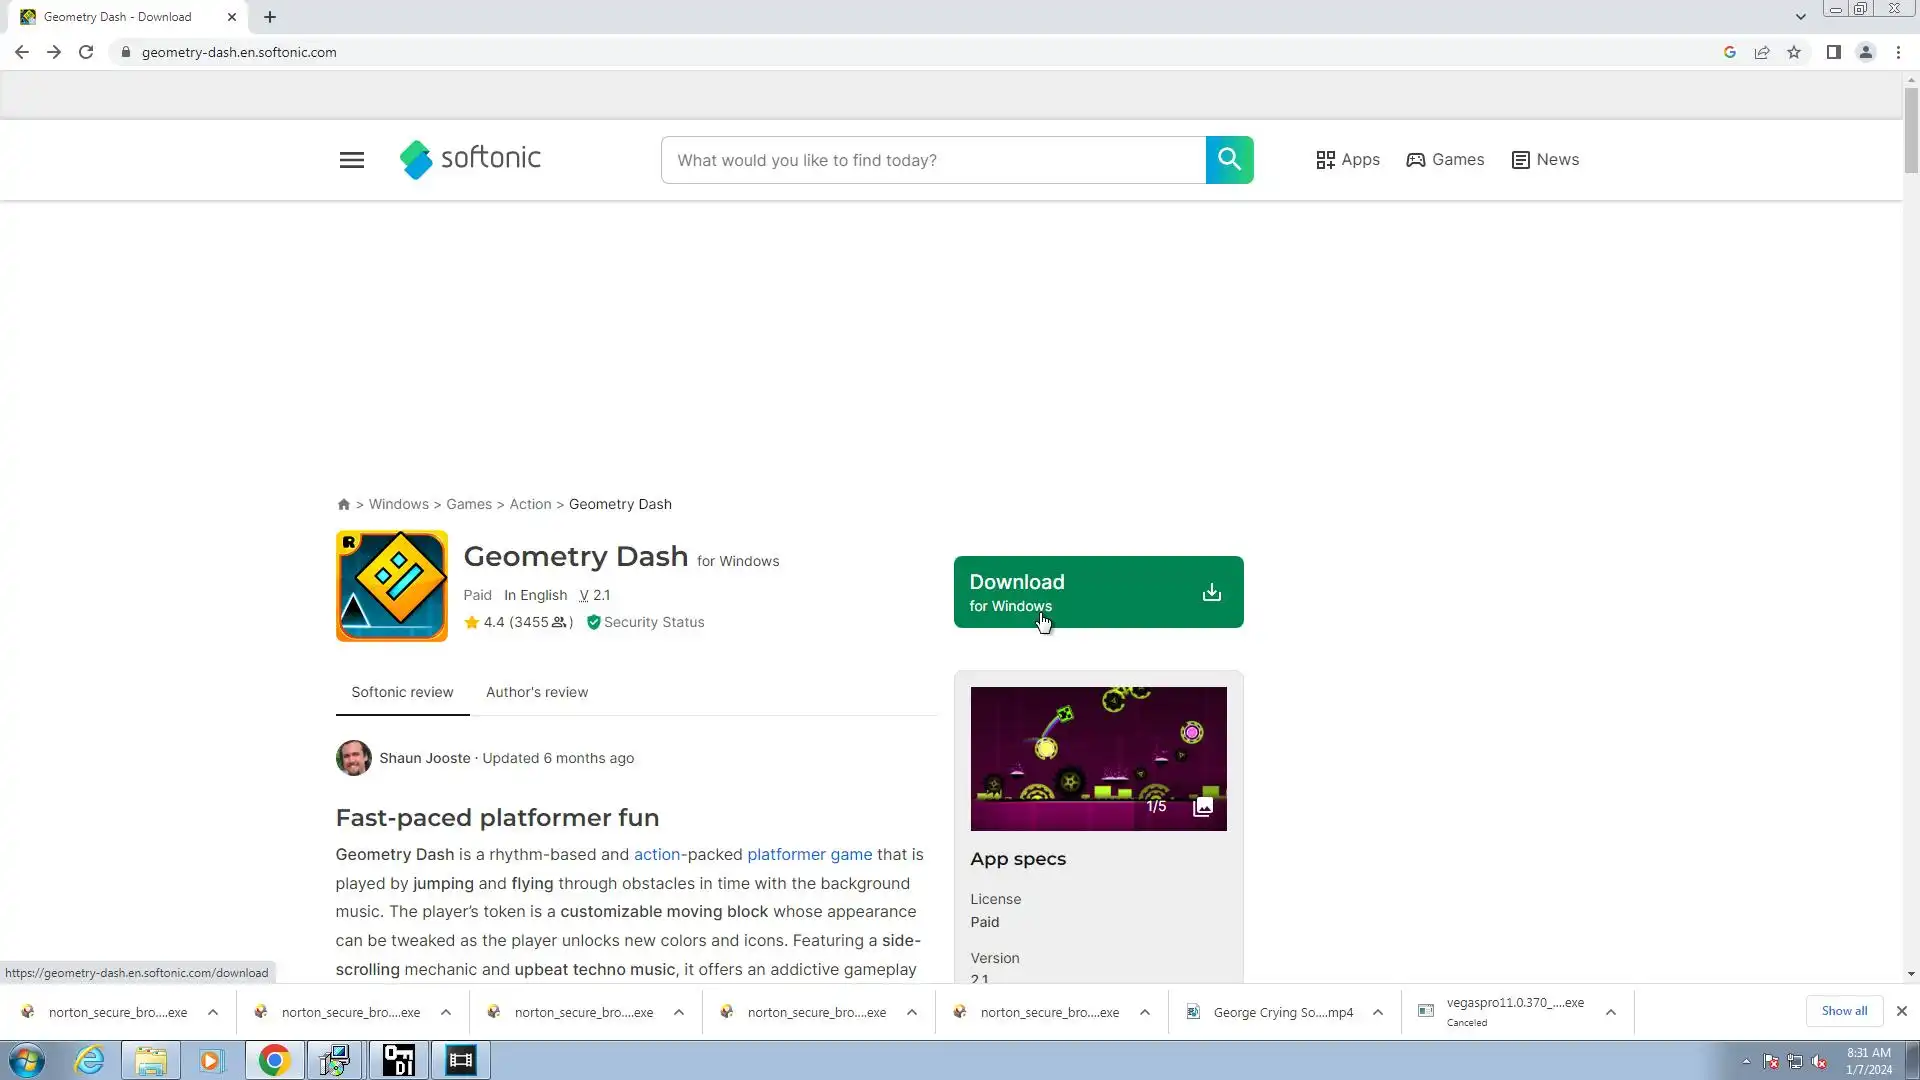Switch to Author's review tab
This screenshot has width=1920, height=1080.
point(537,692)
